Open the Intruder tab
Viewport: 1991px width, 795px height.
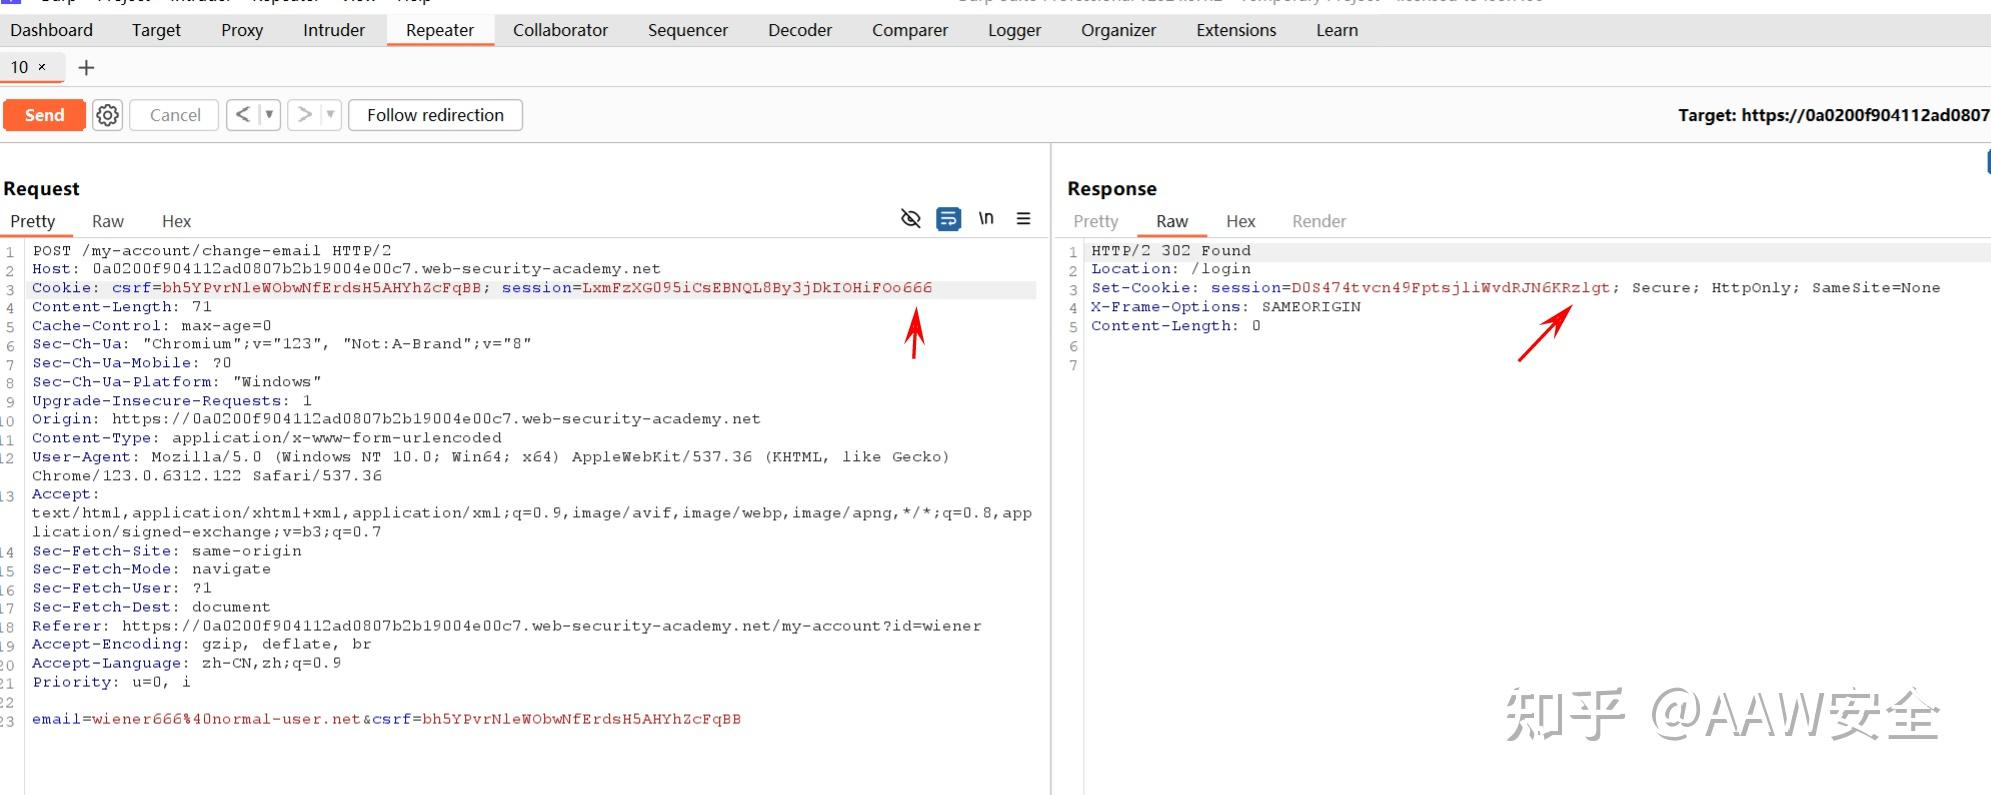(334, 30)
